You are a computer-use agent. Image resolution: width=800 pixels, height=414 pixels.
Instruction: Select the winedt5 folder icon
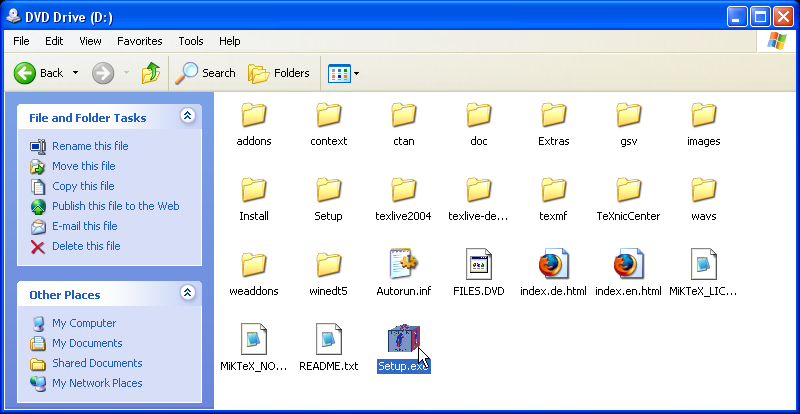[328, 265]
